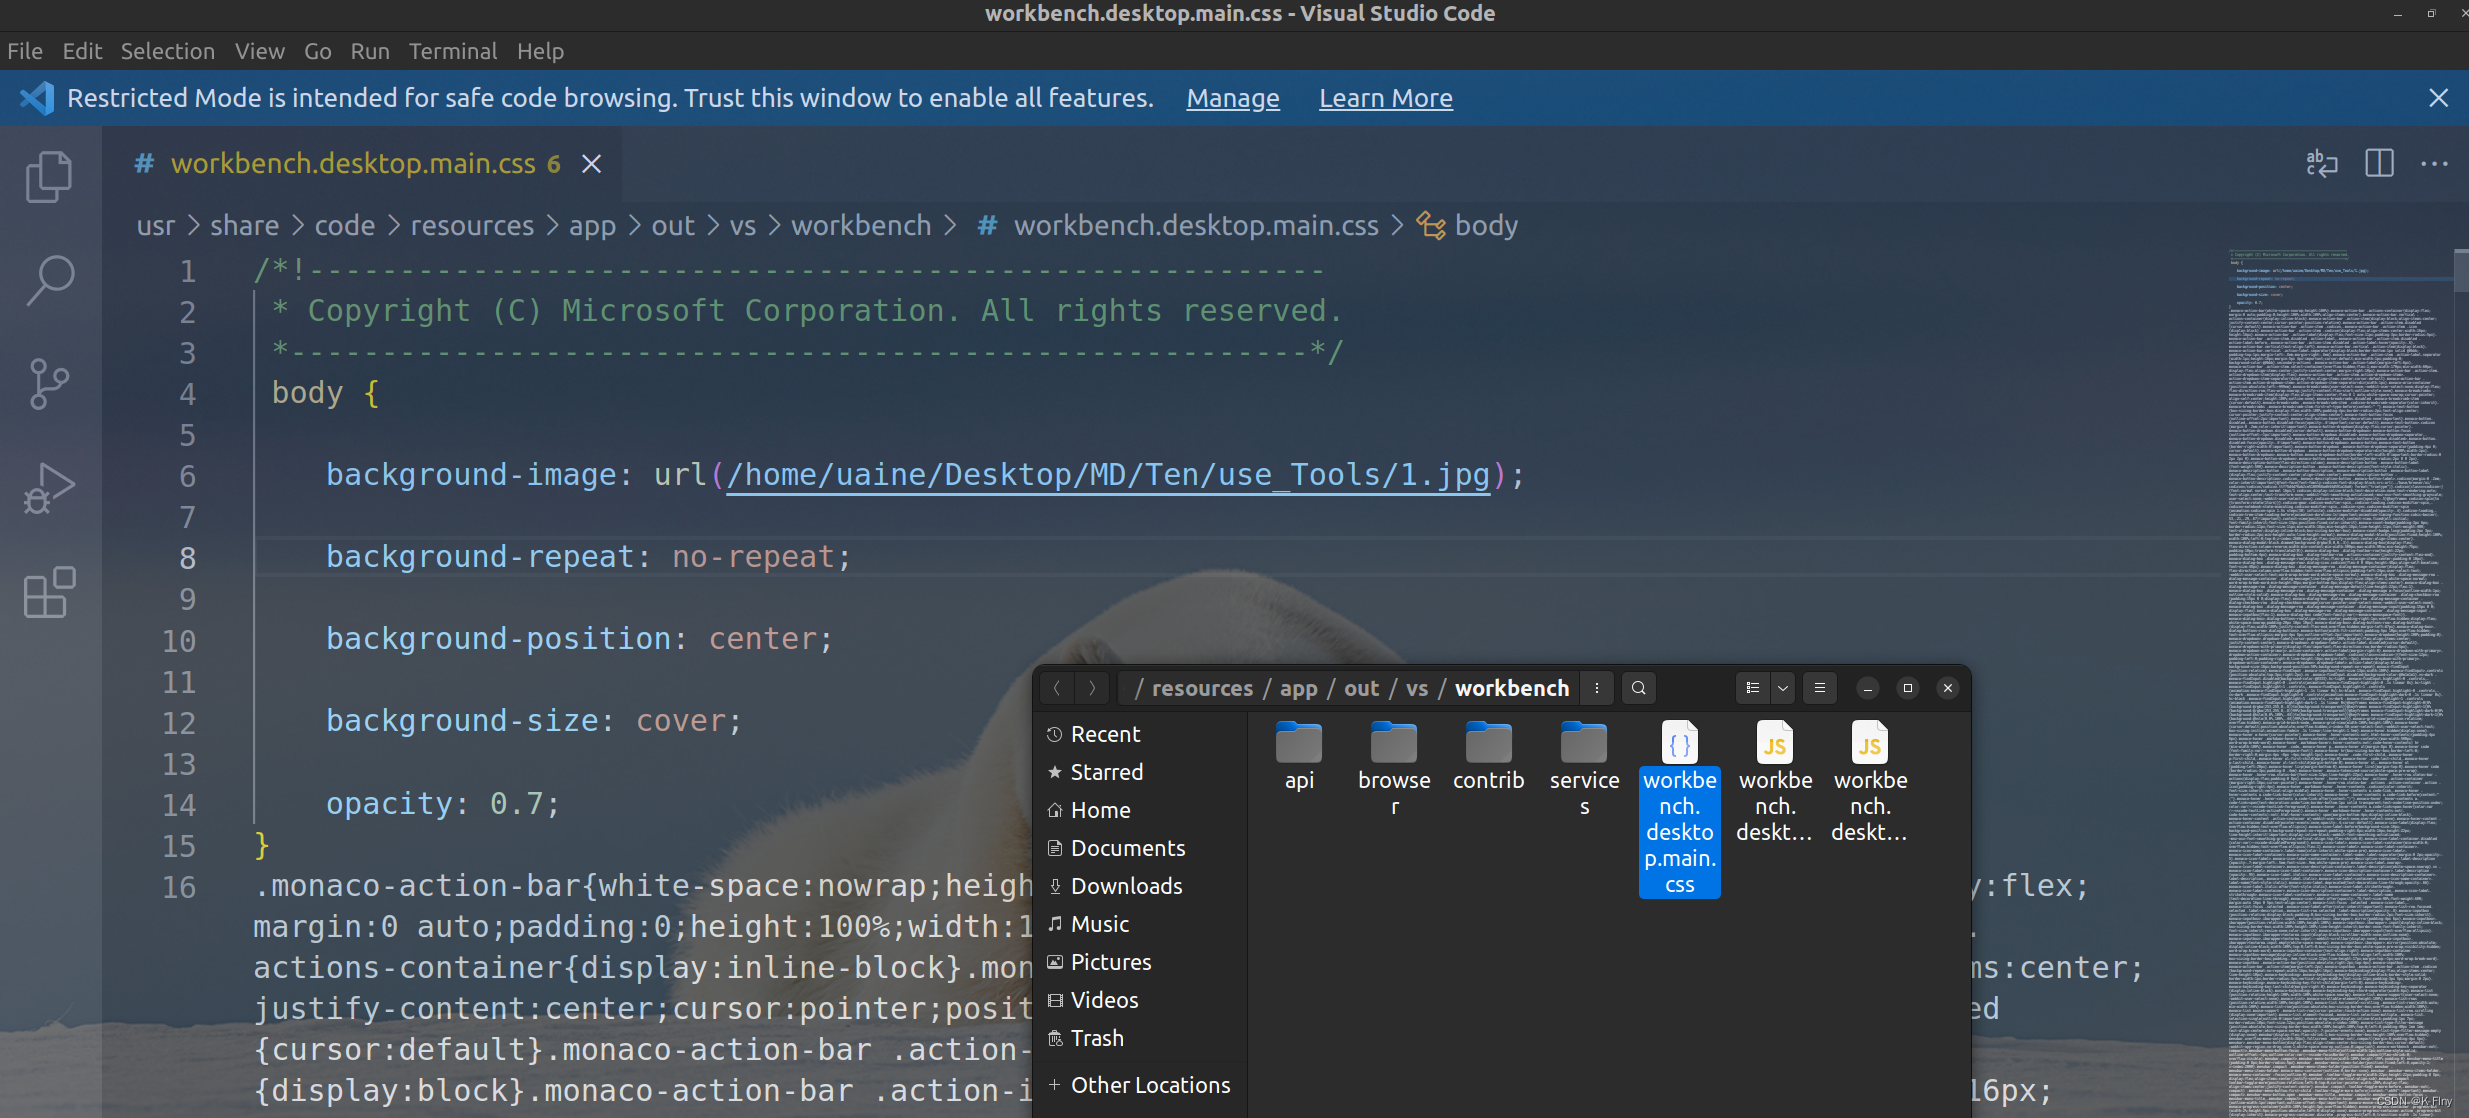Open the Source Control view
The width and height of the screenshot is (2469, 1118).
click(49, 384)
